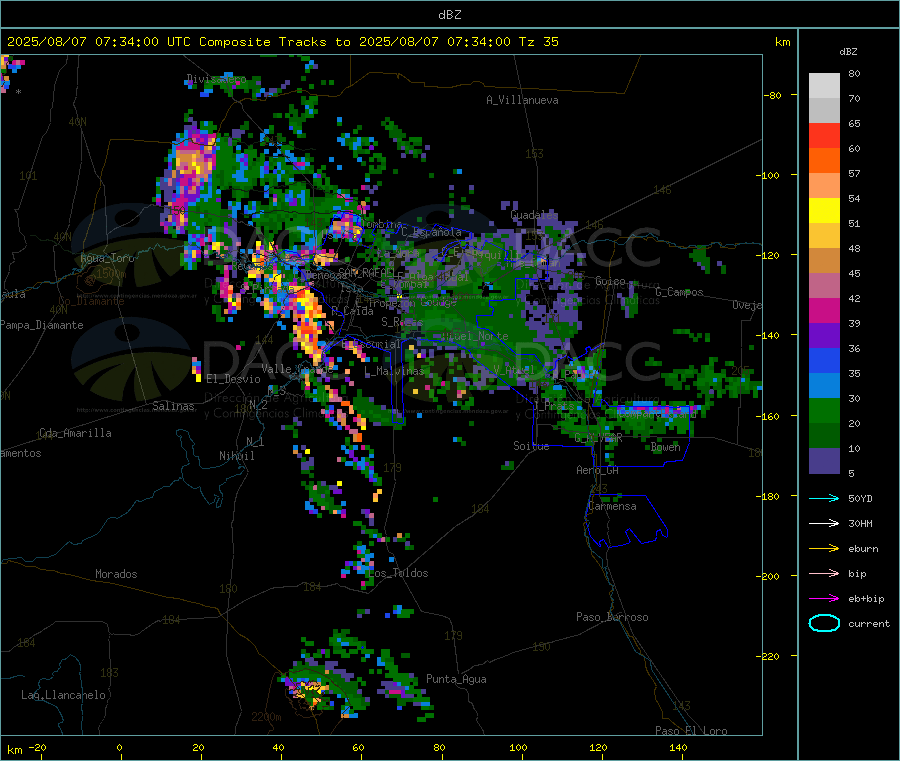Click the 140 km tick on bottom axis

pos(678,747)
